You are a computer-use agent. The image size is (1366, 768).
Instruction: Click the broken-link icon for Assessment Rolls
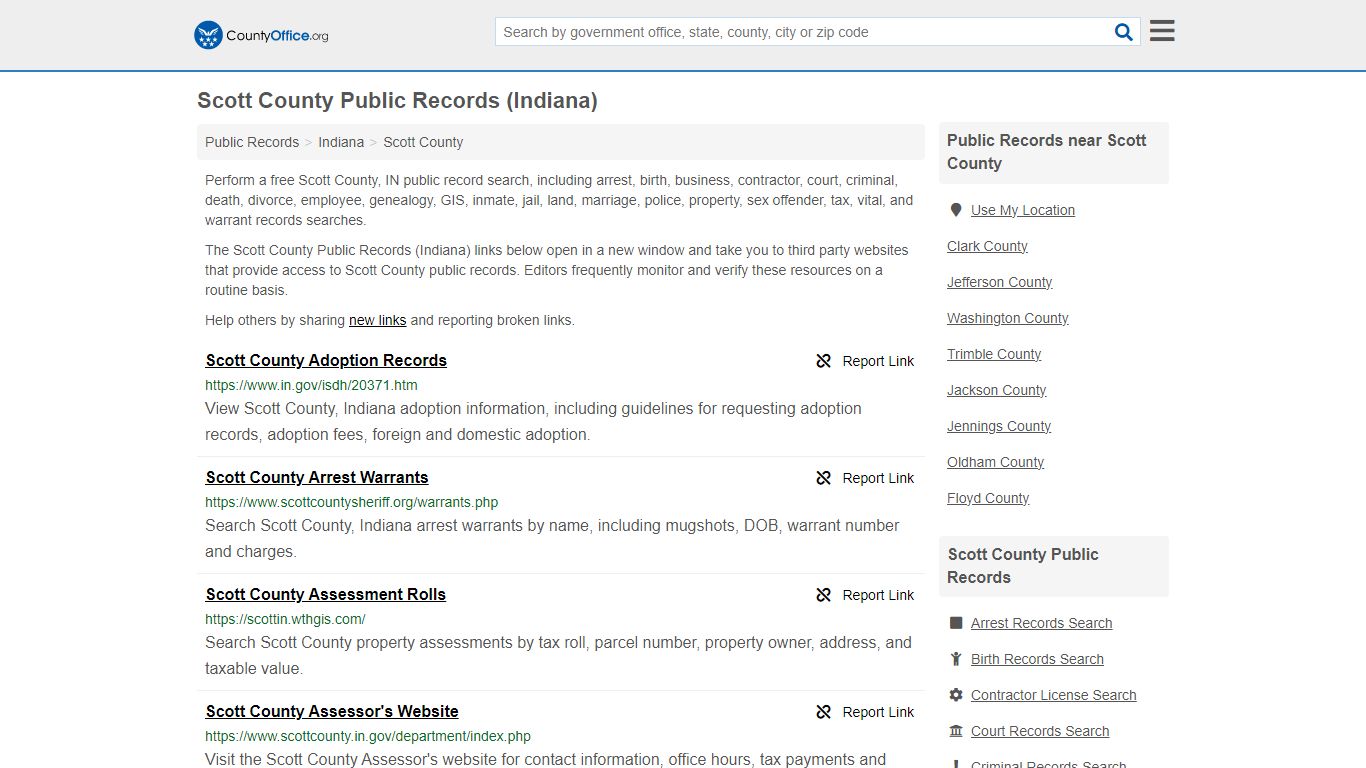coord(824,595)
